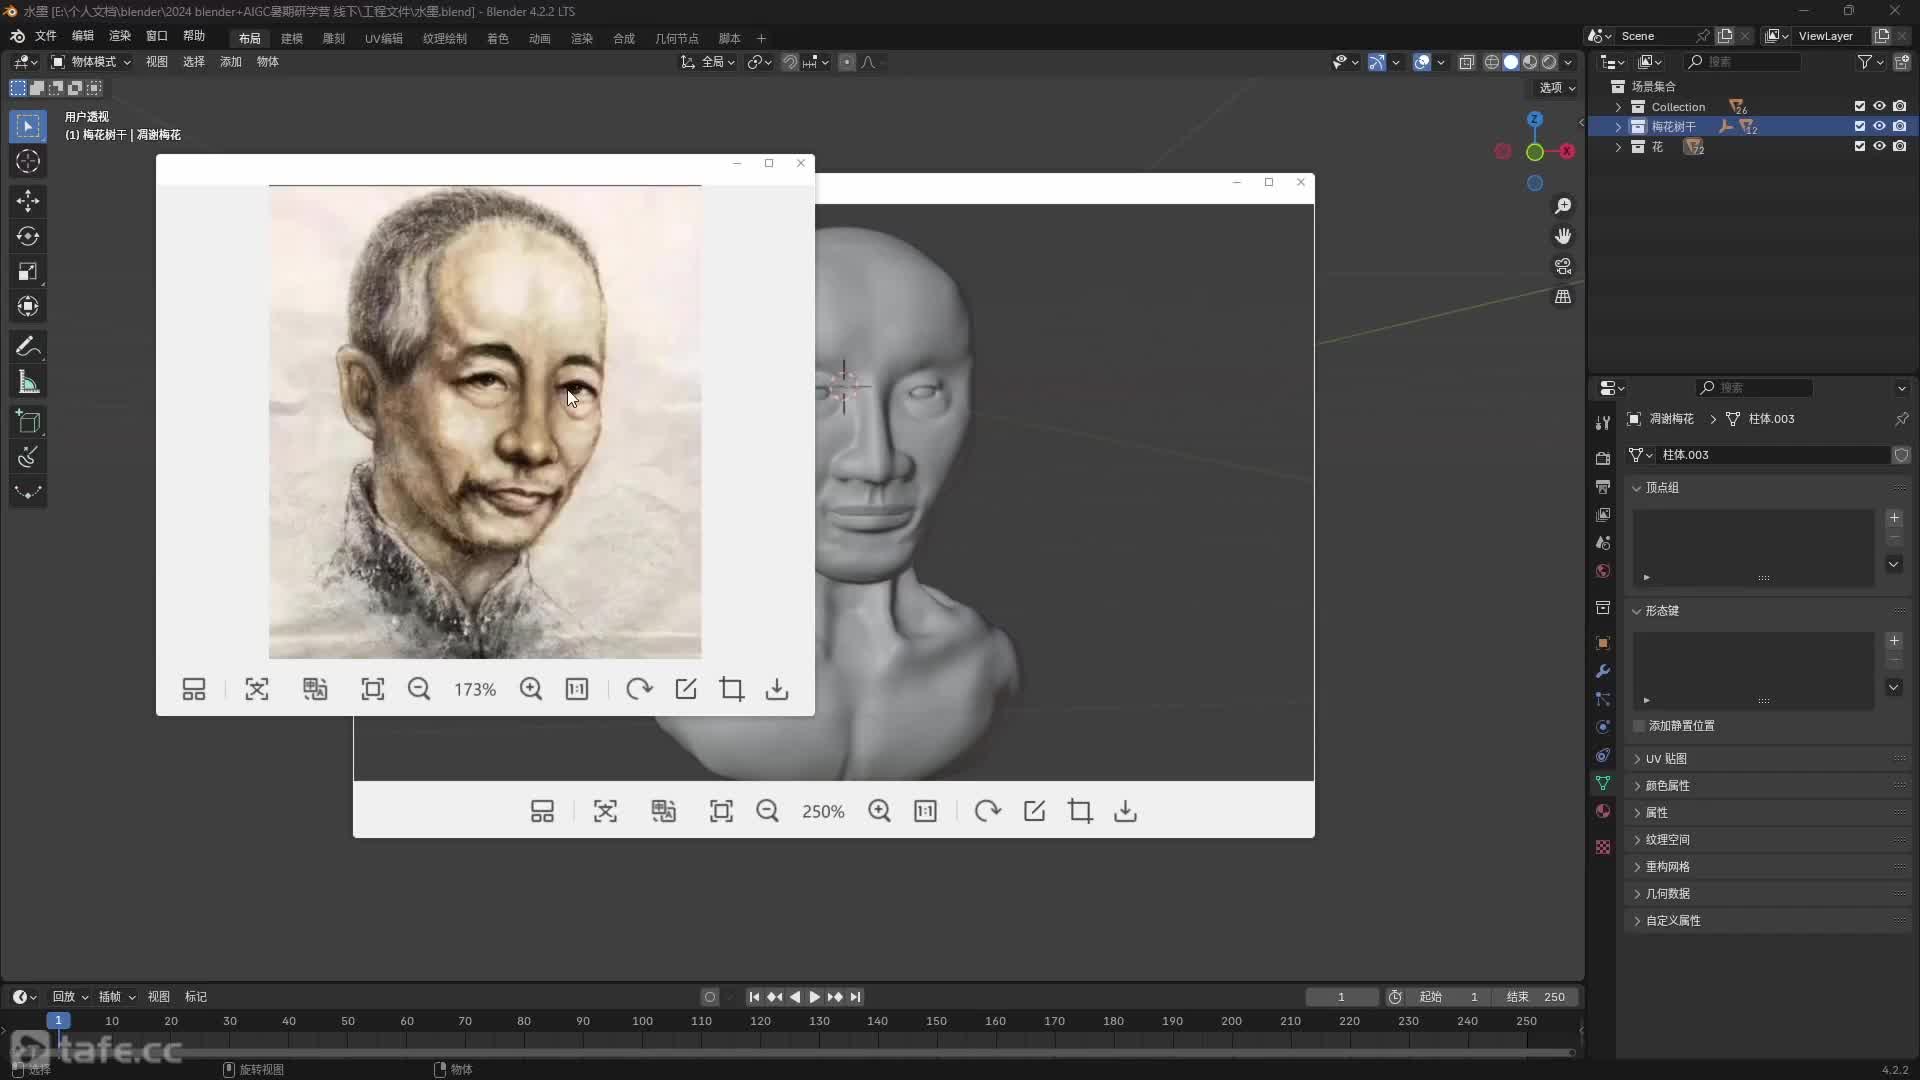1920x1080 pixels.
Task: Click frame 100 on the timeline ruler
Action: (642, 1021)
